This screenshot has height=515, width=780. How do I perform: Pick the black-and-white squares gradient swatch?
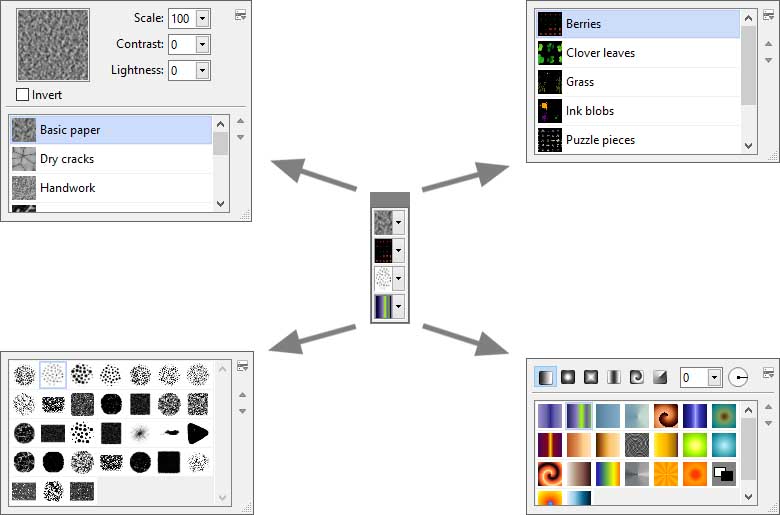(x=724, y=474)
